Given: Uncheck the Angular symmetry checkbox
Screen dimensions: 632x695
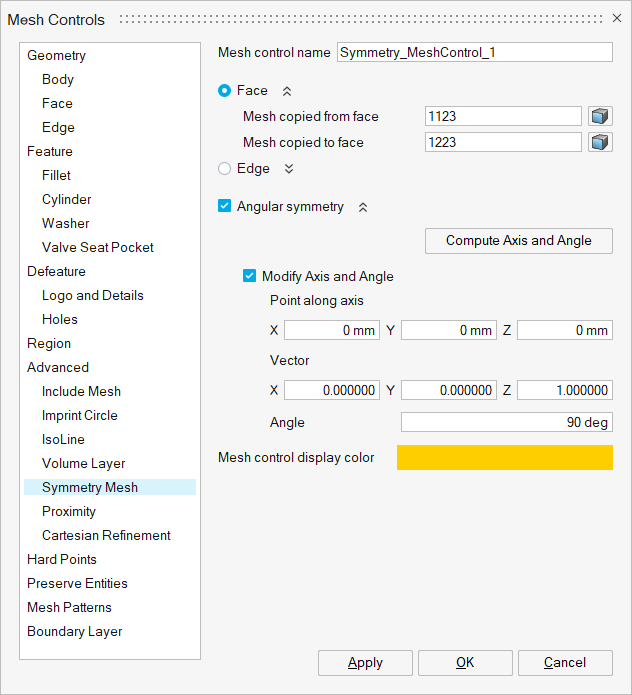Looking at the screenshot, I should click(225, 207).
